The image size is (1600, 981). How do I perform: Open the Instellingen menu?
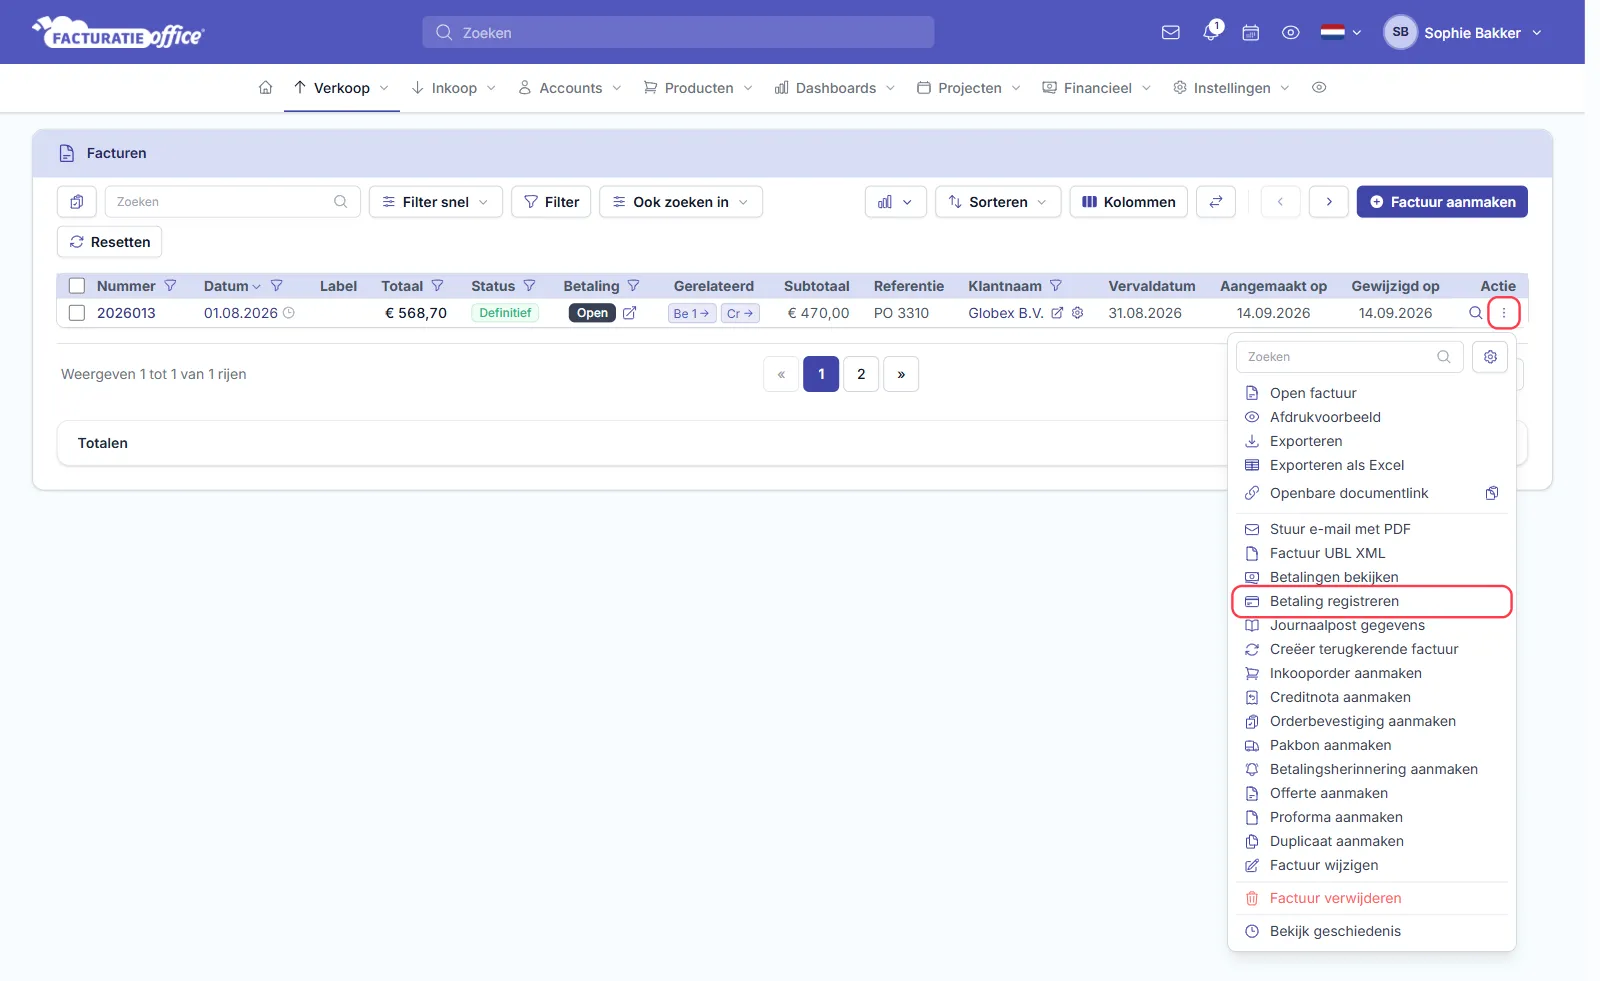(x=1231, y=88)
